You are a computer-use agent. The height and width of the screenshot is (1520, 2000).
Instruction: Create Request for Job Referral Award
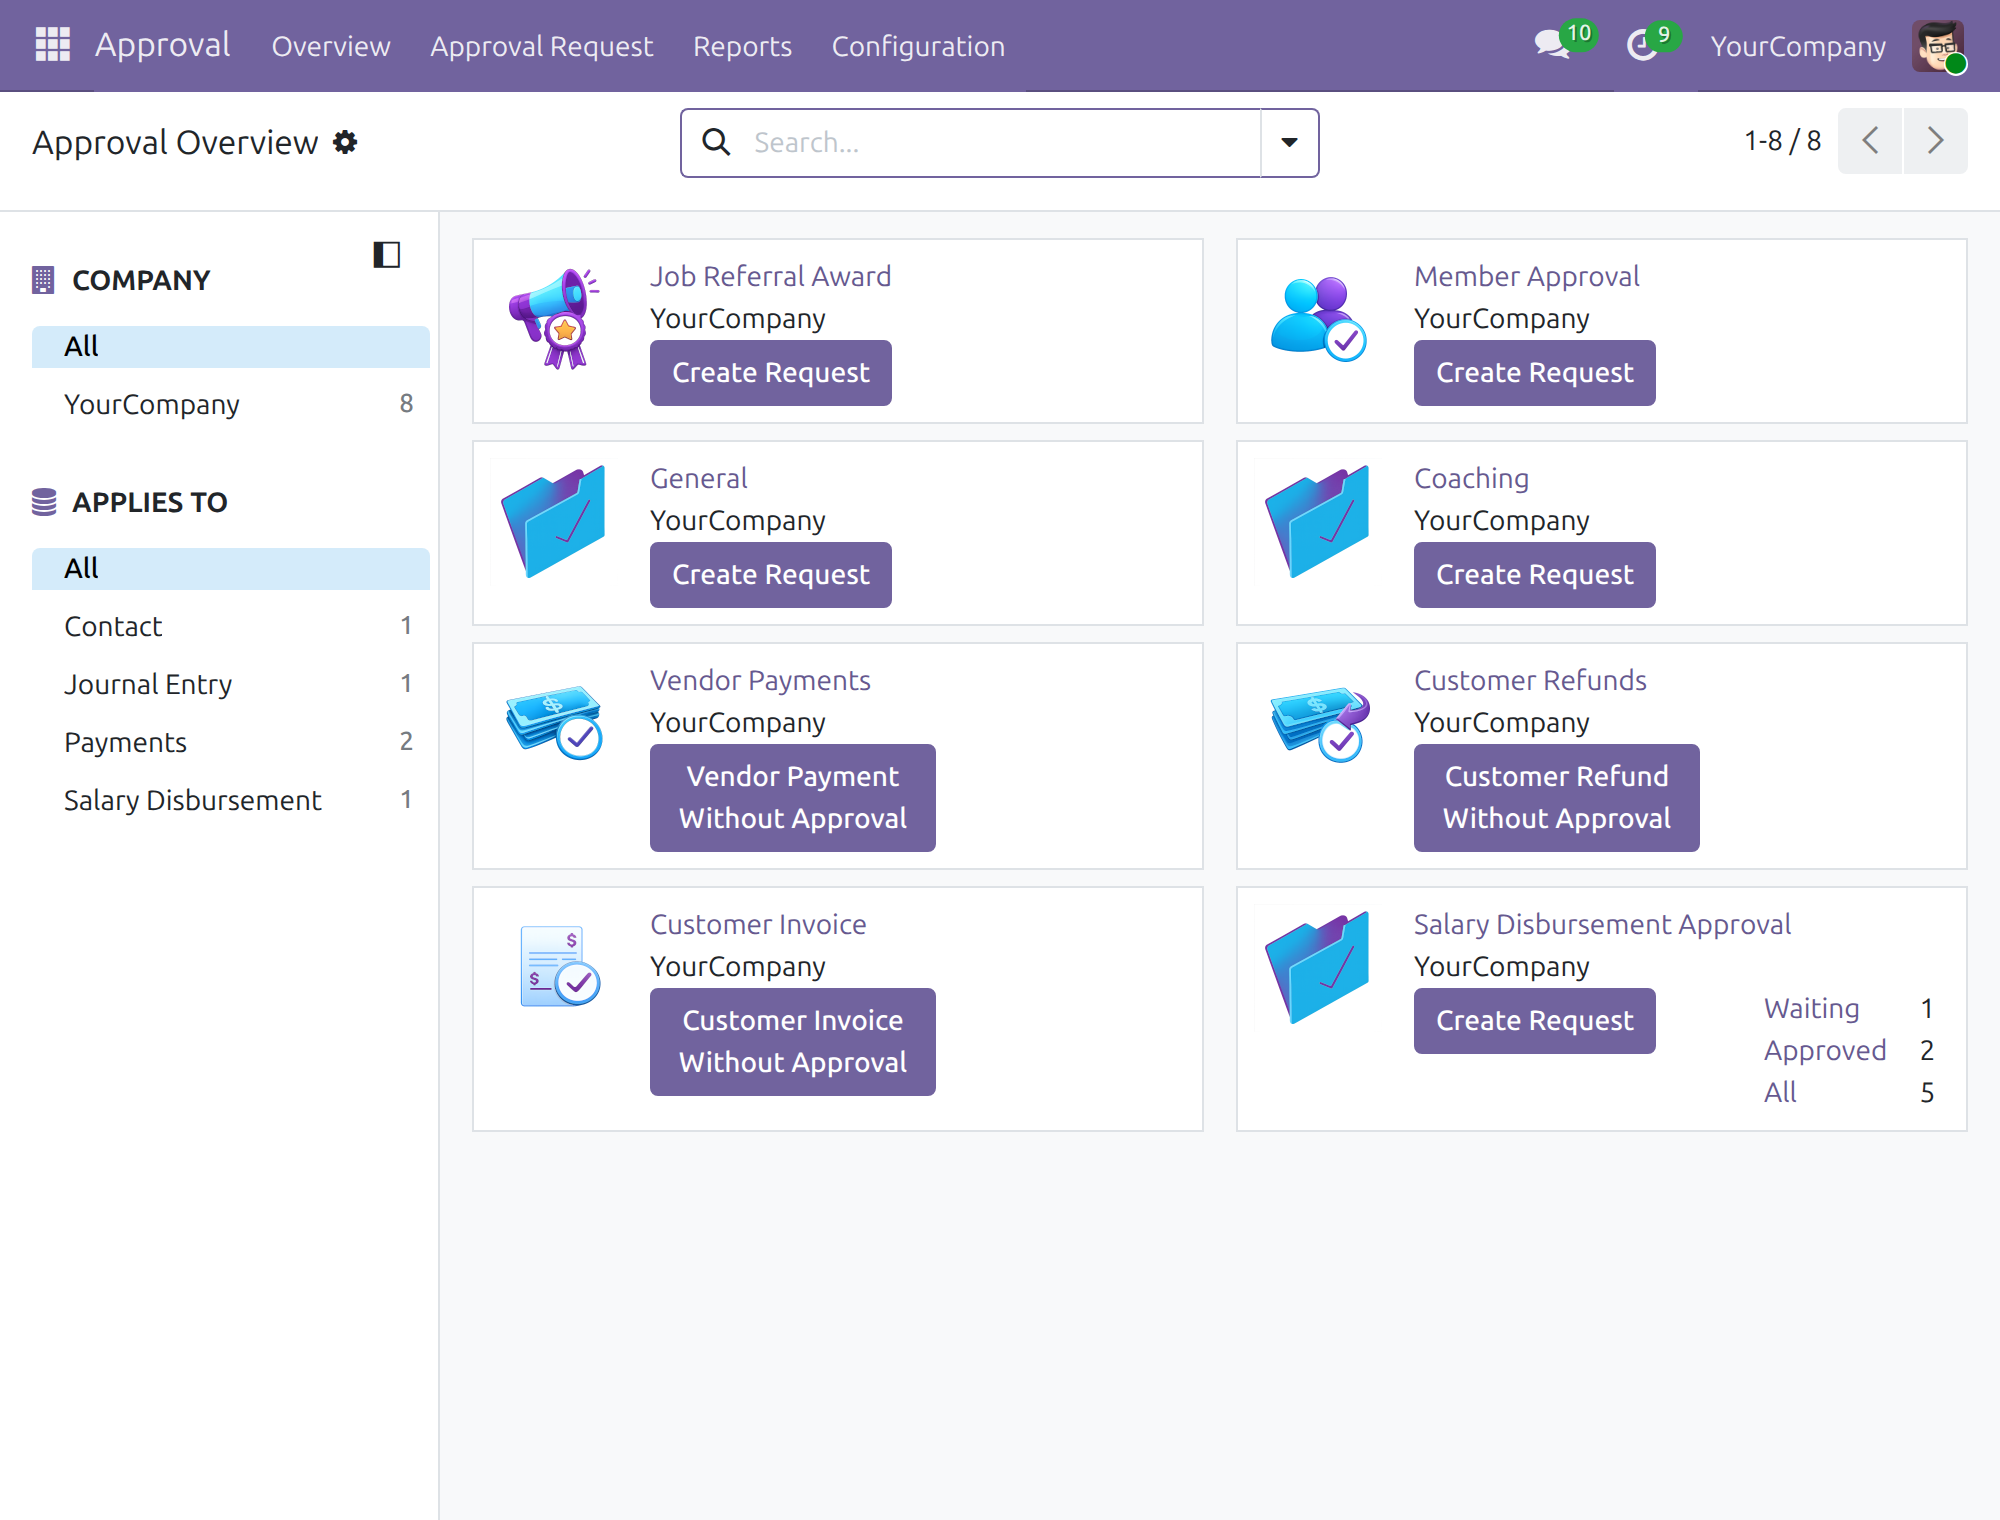tap(771, 373)
